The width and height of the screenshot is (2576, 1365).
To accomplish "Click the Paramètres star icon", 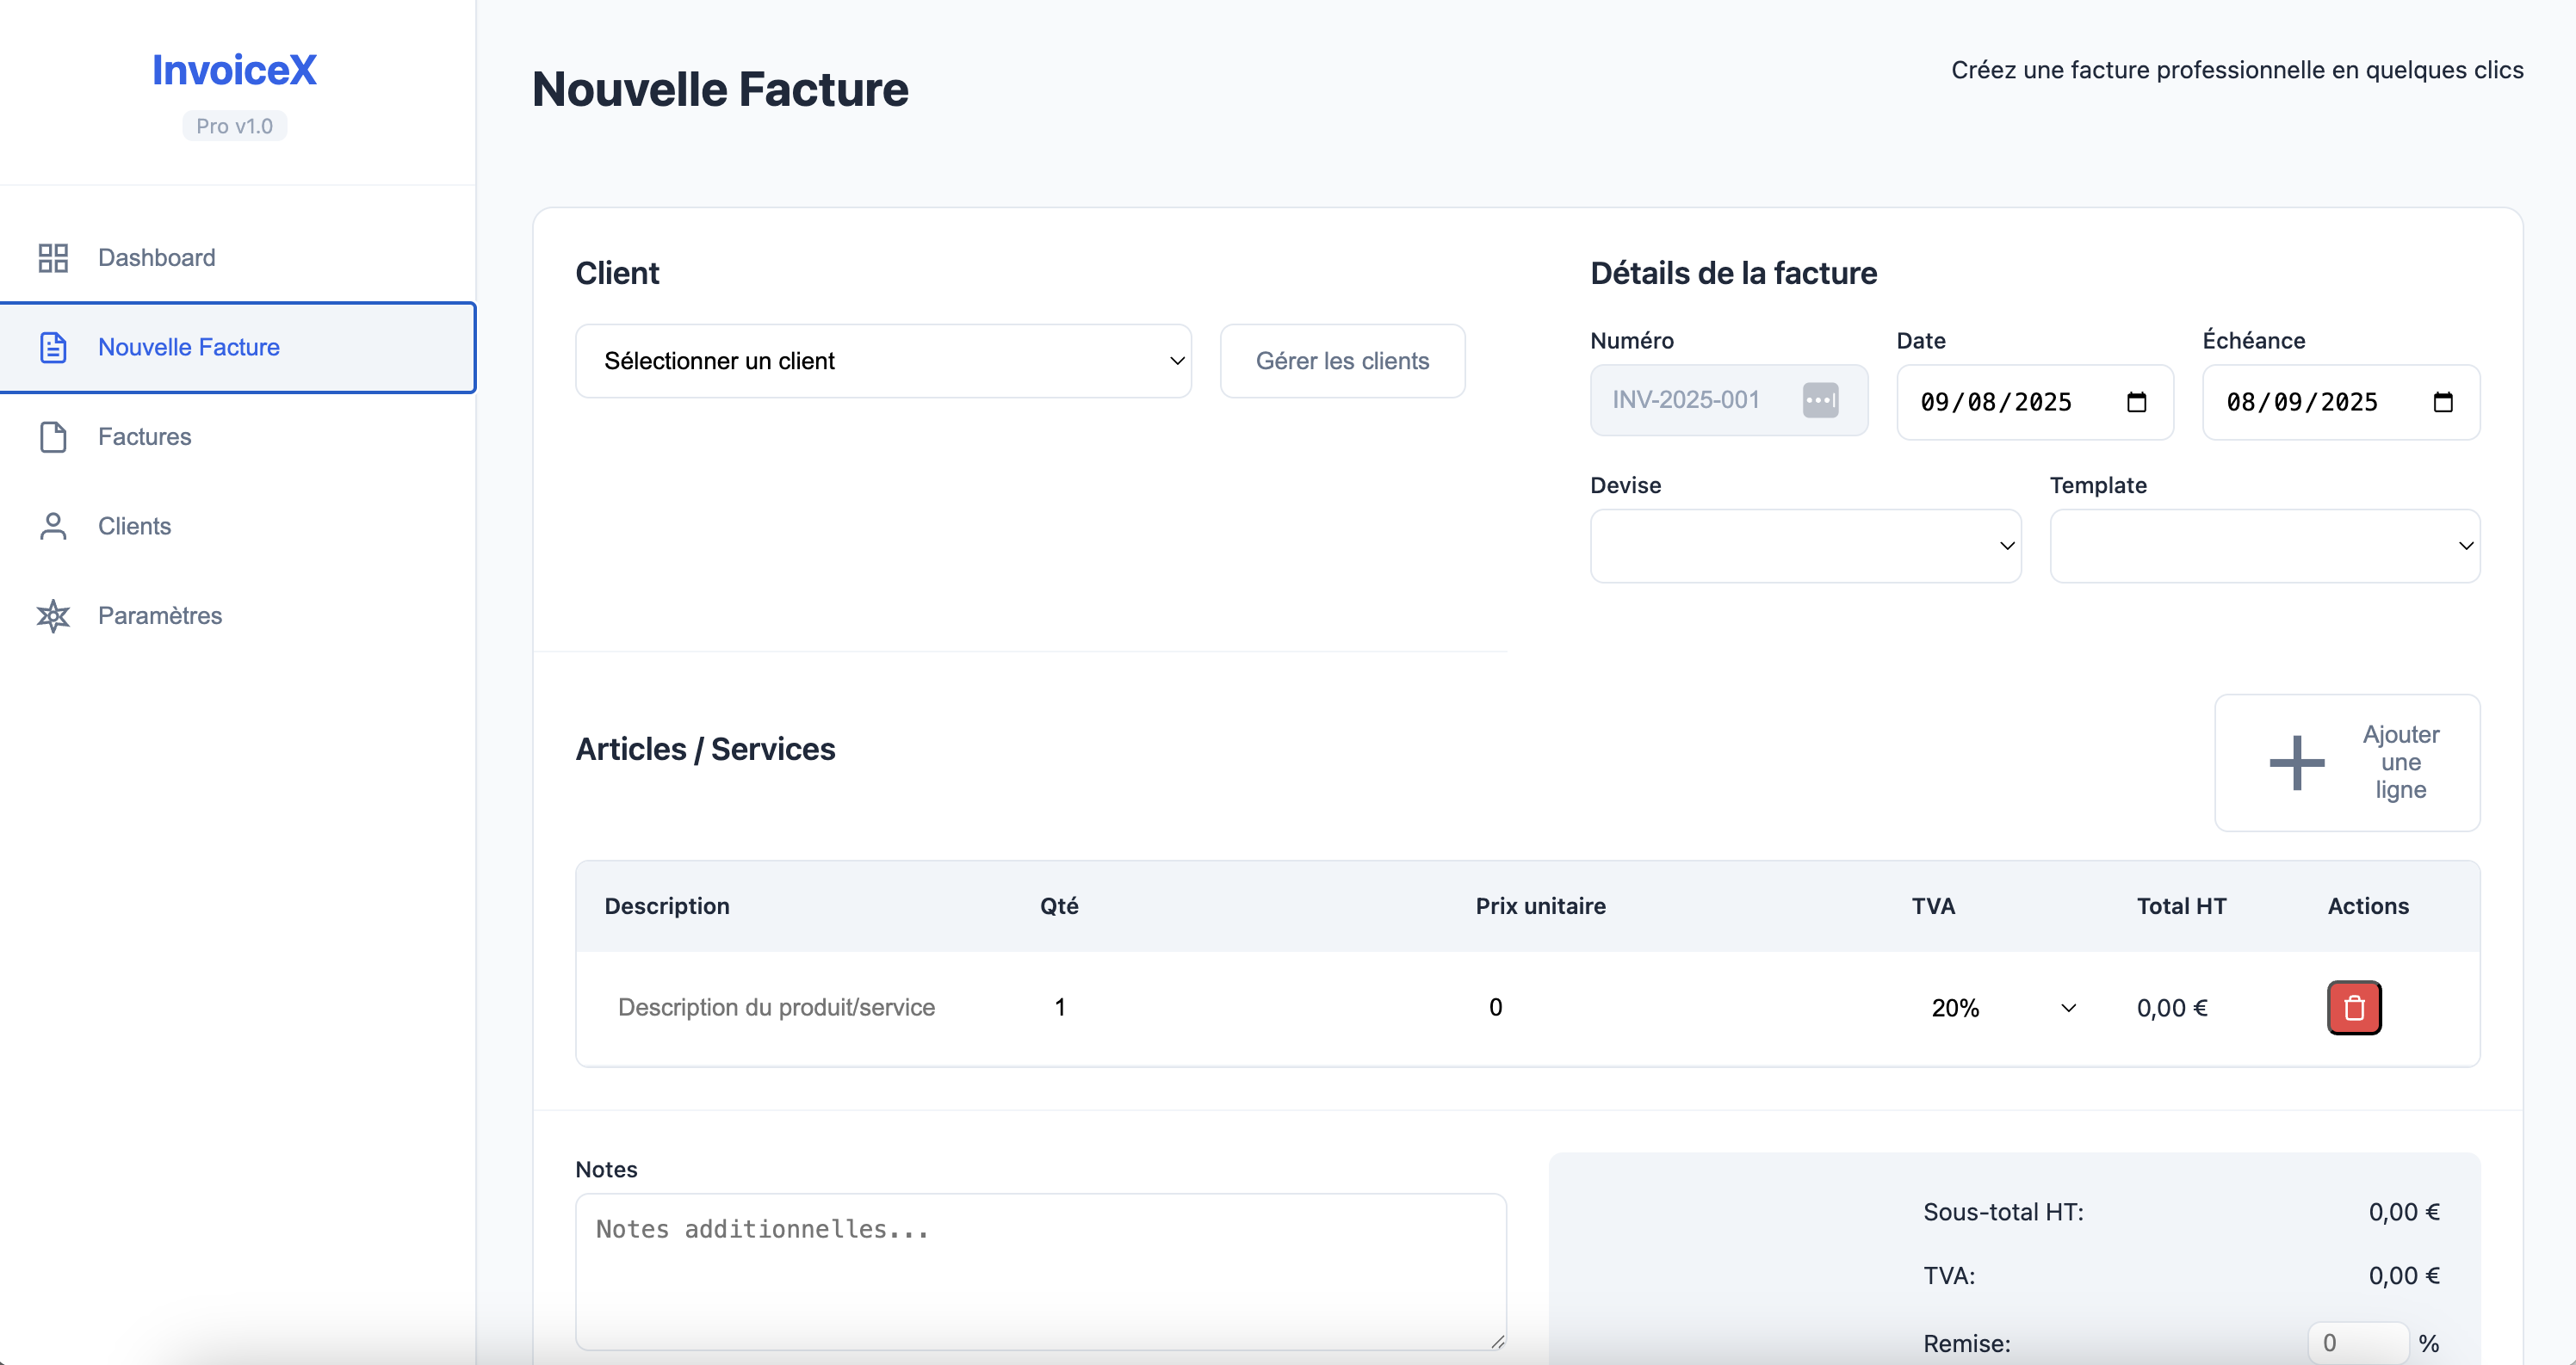I will 53,616.
